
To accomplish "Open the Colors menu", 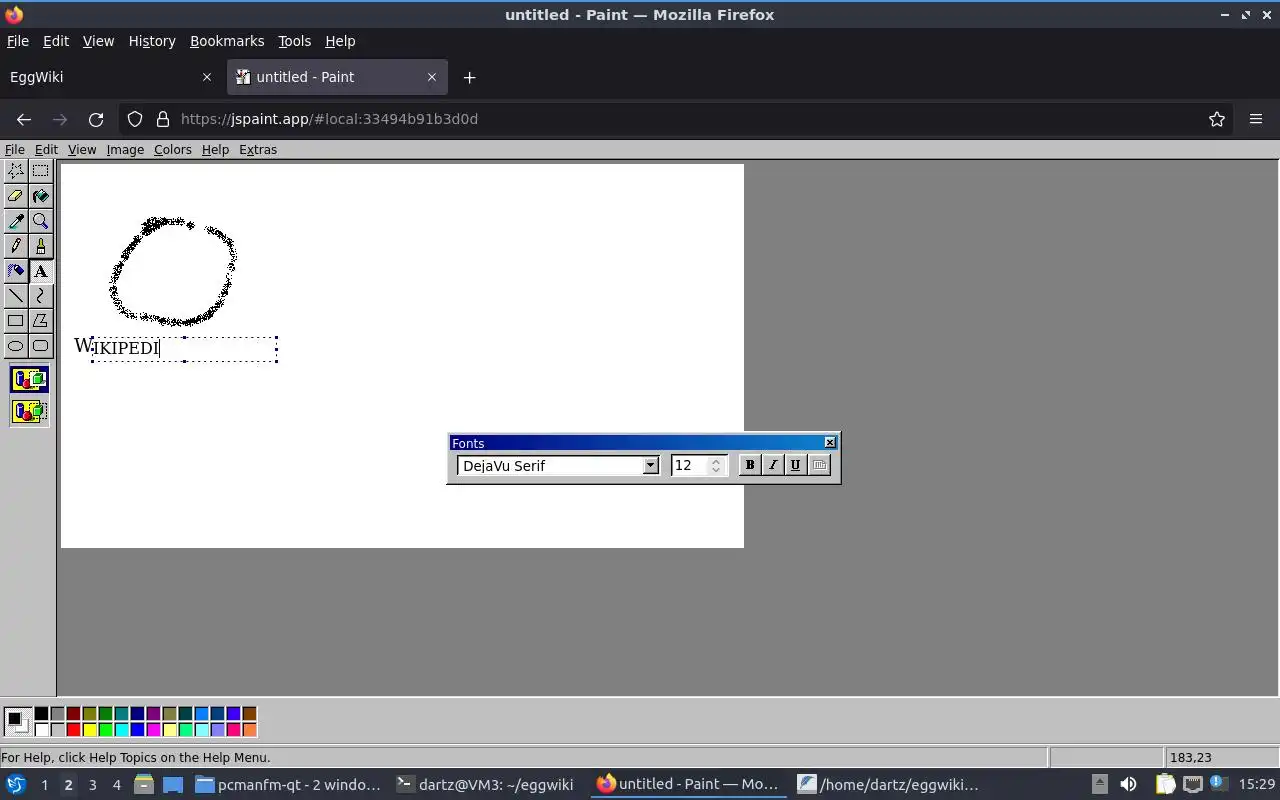I will [172, 150].
